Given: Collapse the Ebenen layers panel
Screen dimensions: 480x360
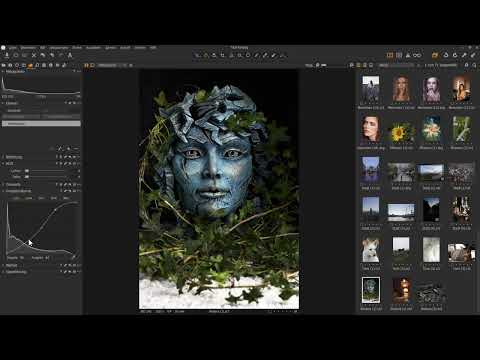Looking at the screenshot, I should tap(3, 103).
